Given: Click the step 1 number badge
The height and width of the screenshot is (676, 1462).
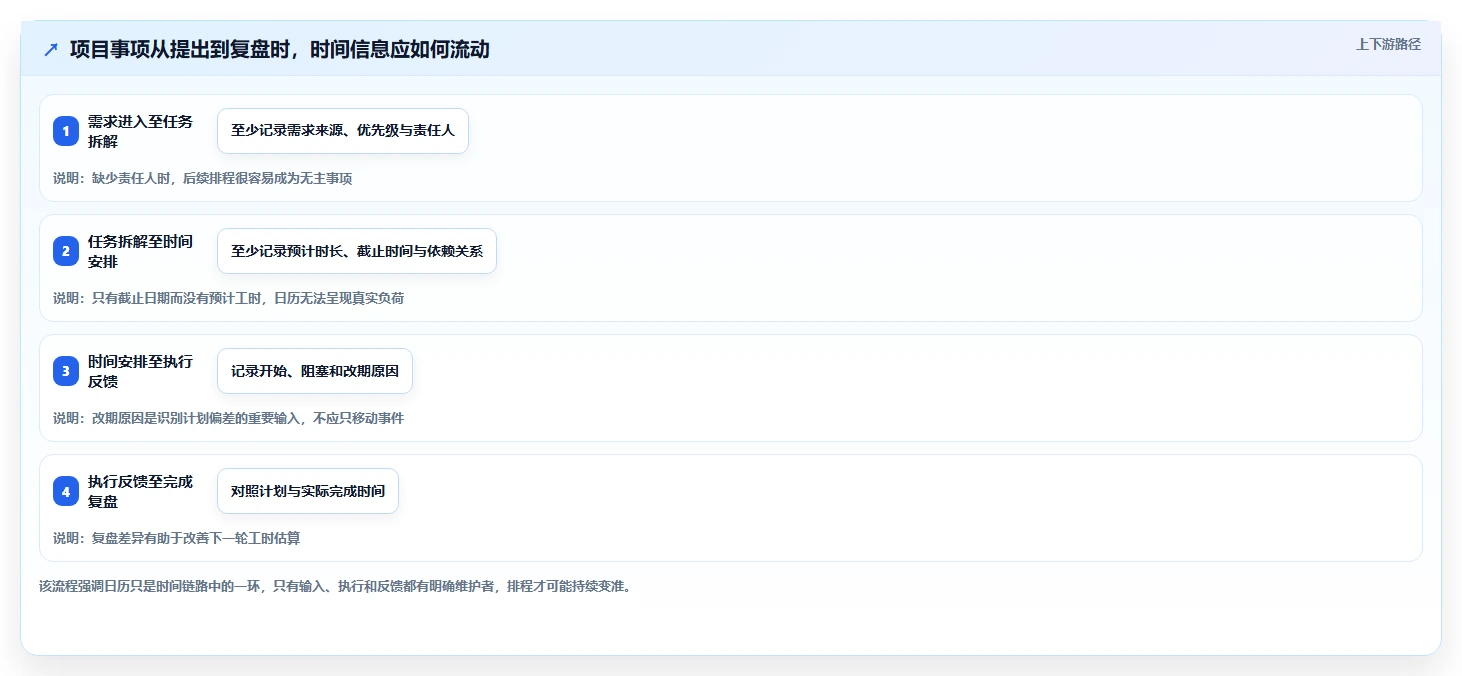Looking at the screenshot, I should coord(66,131).
